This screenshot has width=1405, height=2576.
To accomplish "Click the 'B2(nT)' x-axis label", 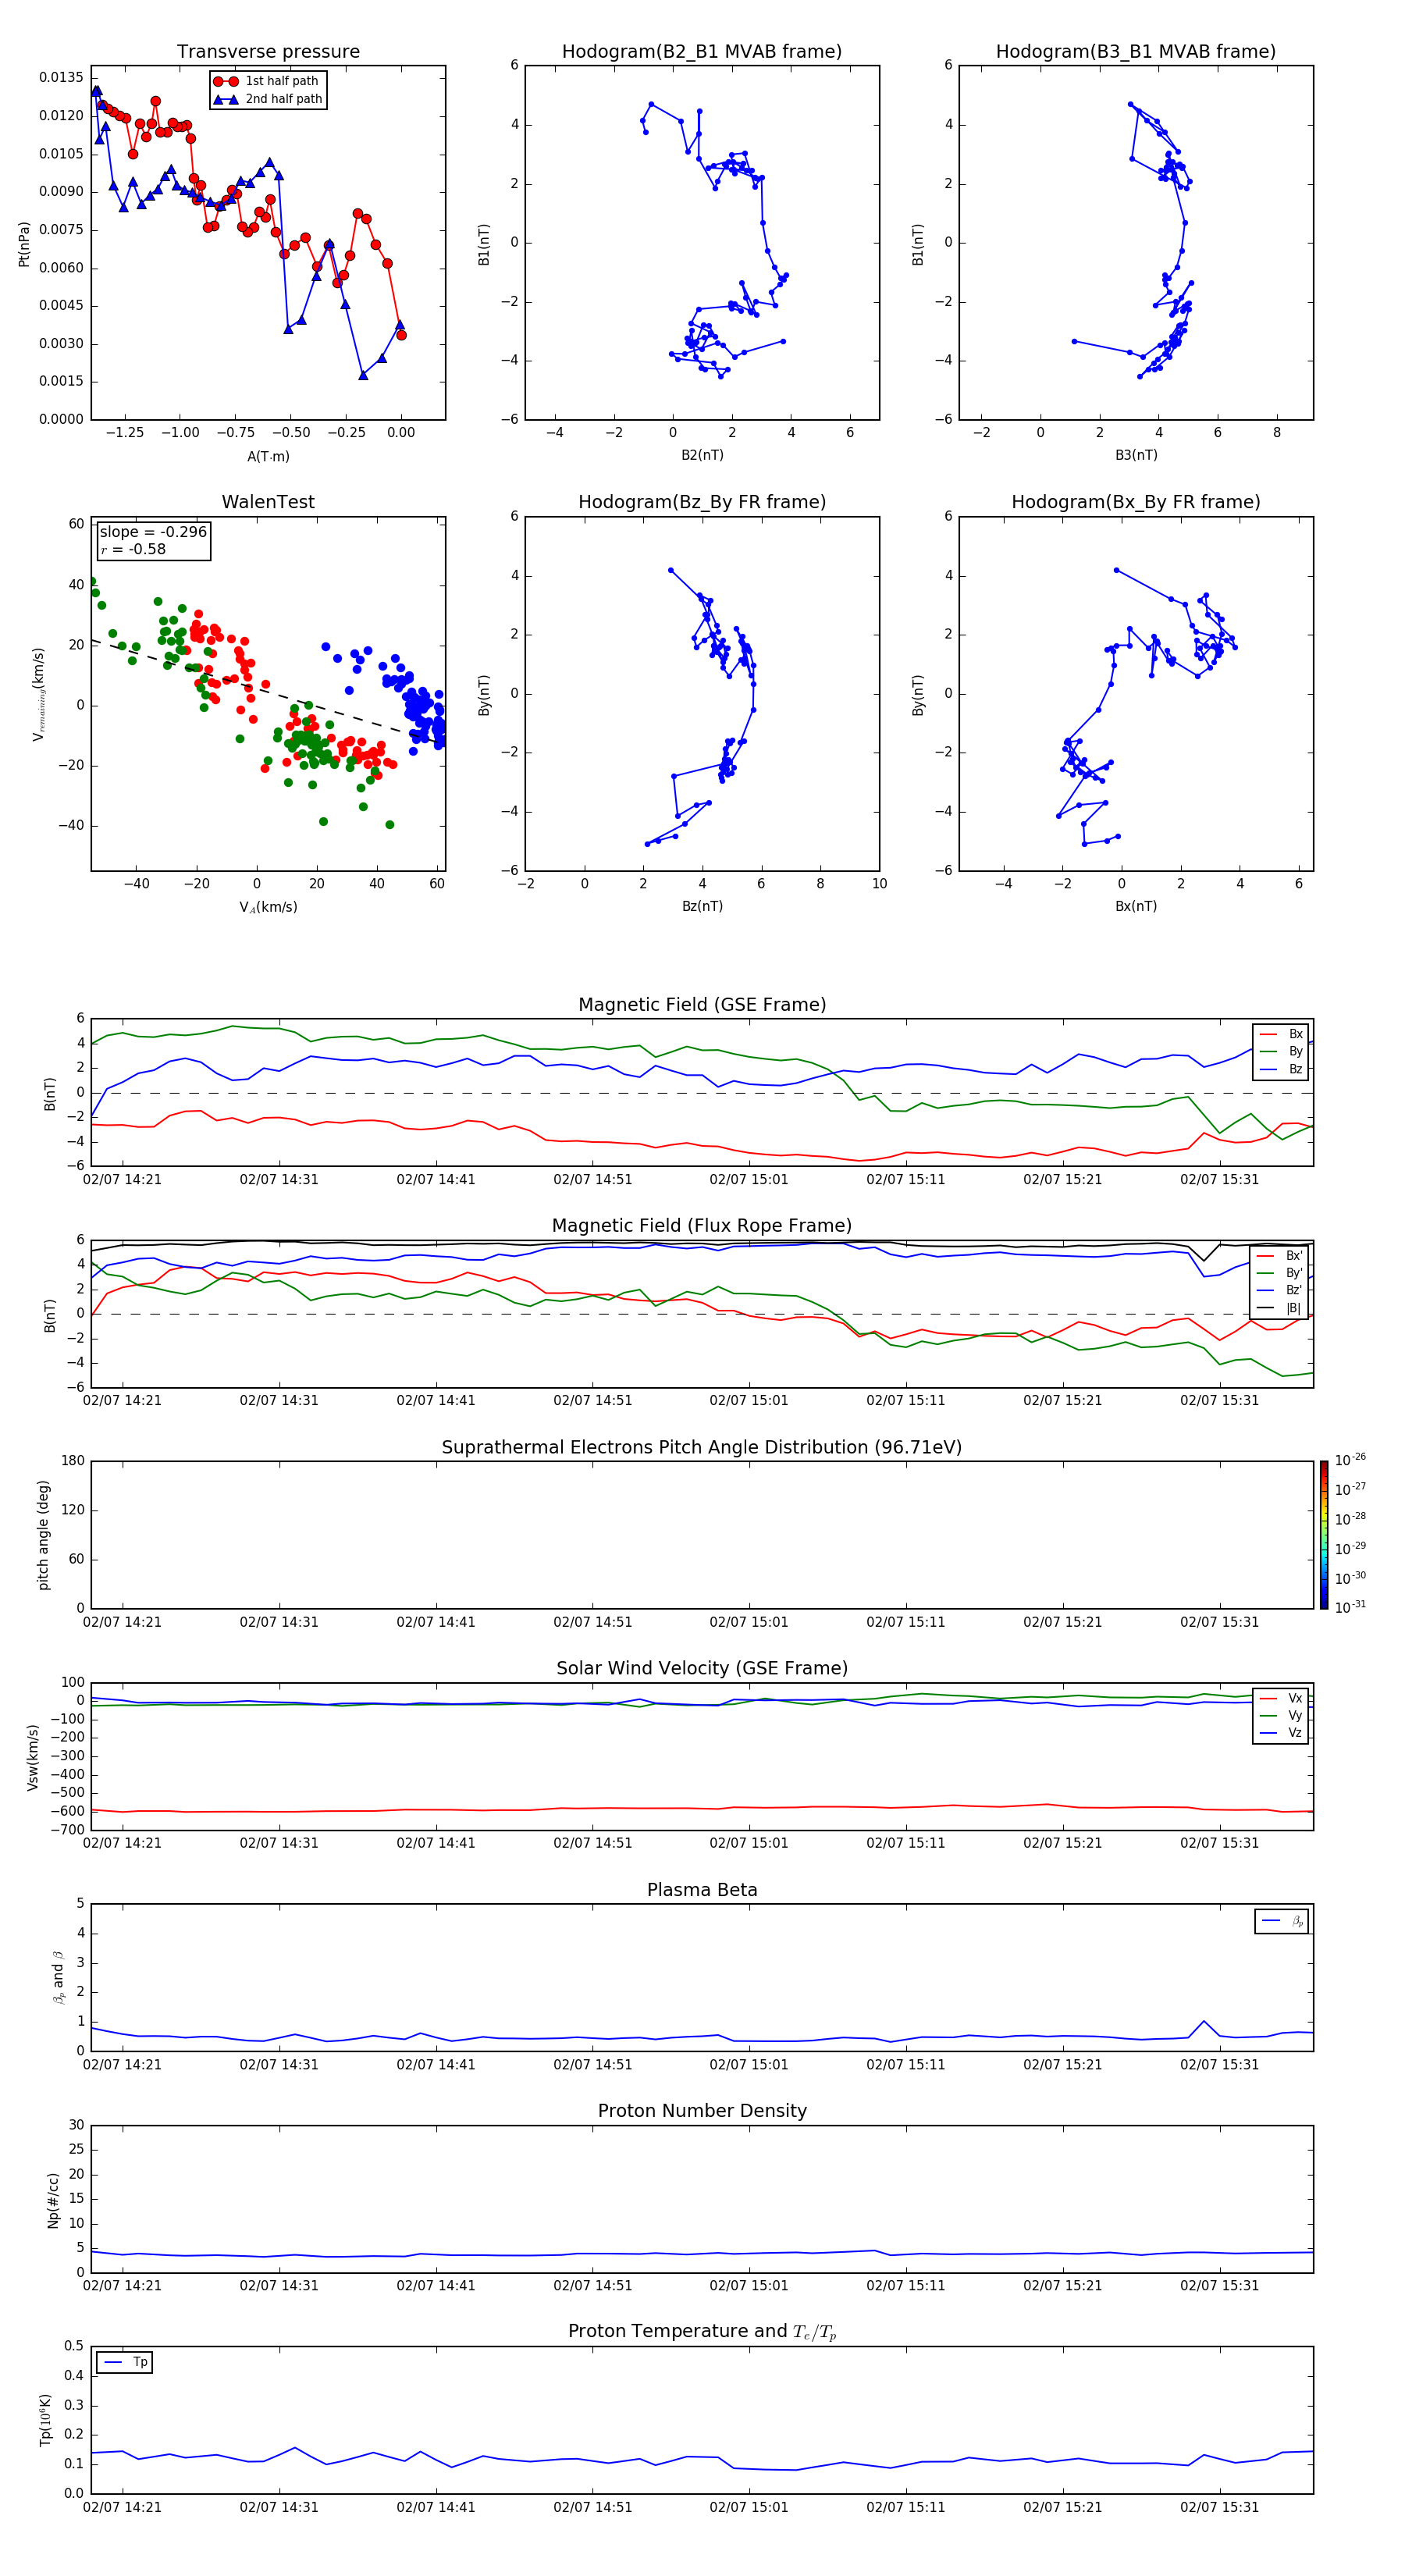I will point(702,455).
